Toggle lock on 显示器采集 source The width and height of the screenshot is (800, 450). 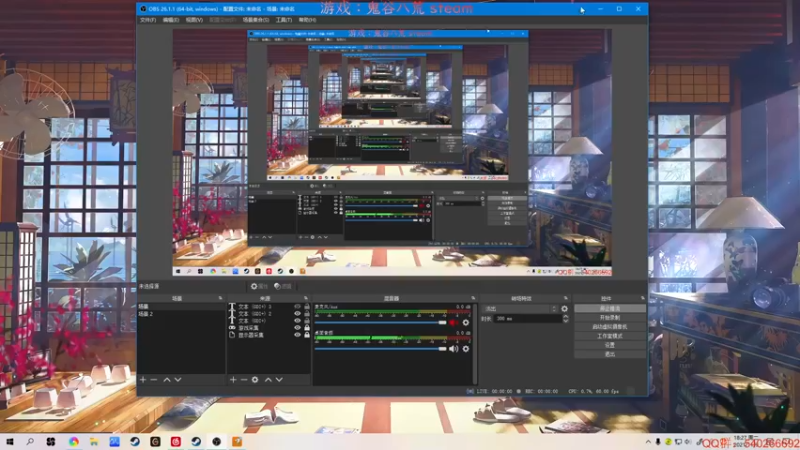(307, 335)
